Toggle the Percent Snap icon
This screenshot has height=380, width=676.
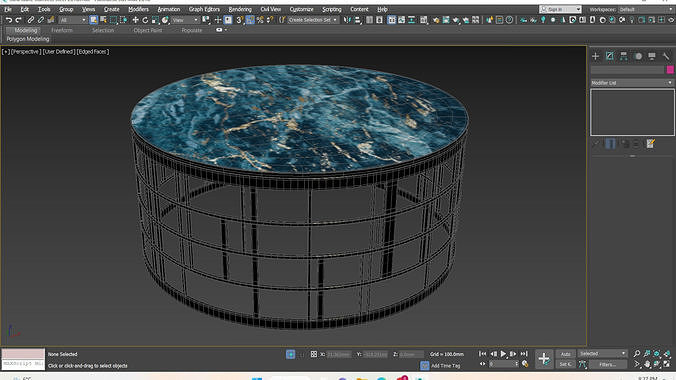[260, 20]
